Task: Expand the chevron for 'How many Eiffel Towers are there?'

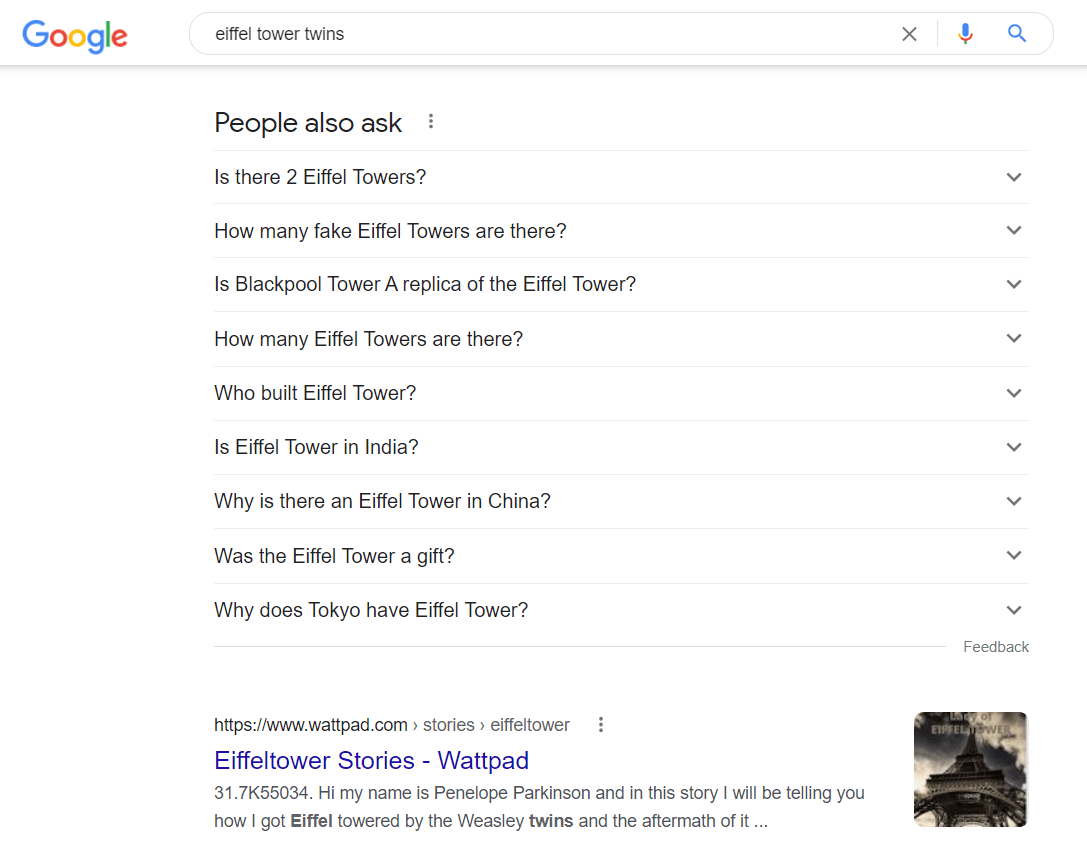Action: [x=1014, y=338]
